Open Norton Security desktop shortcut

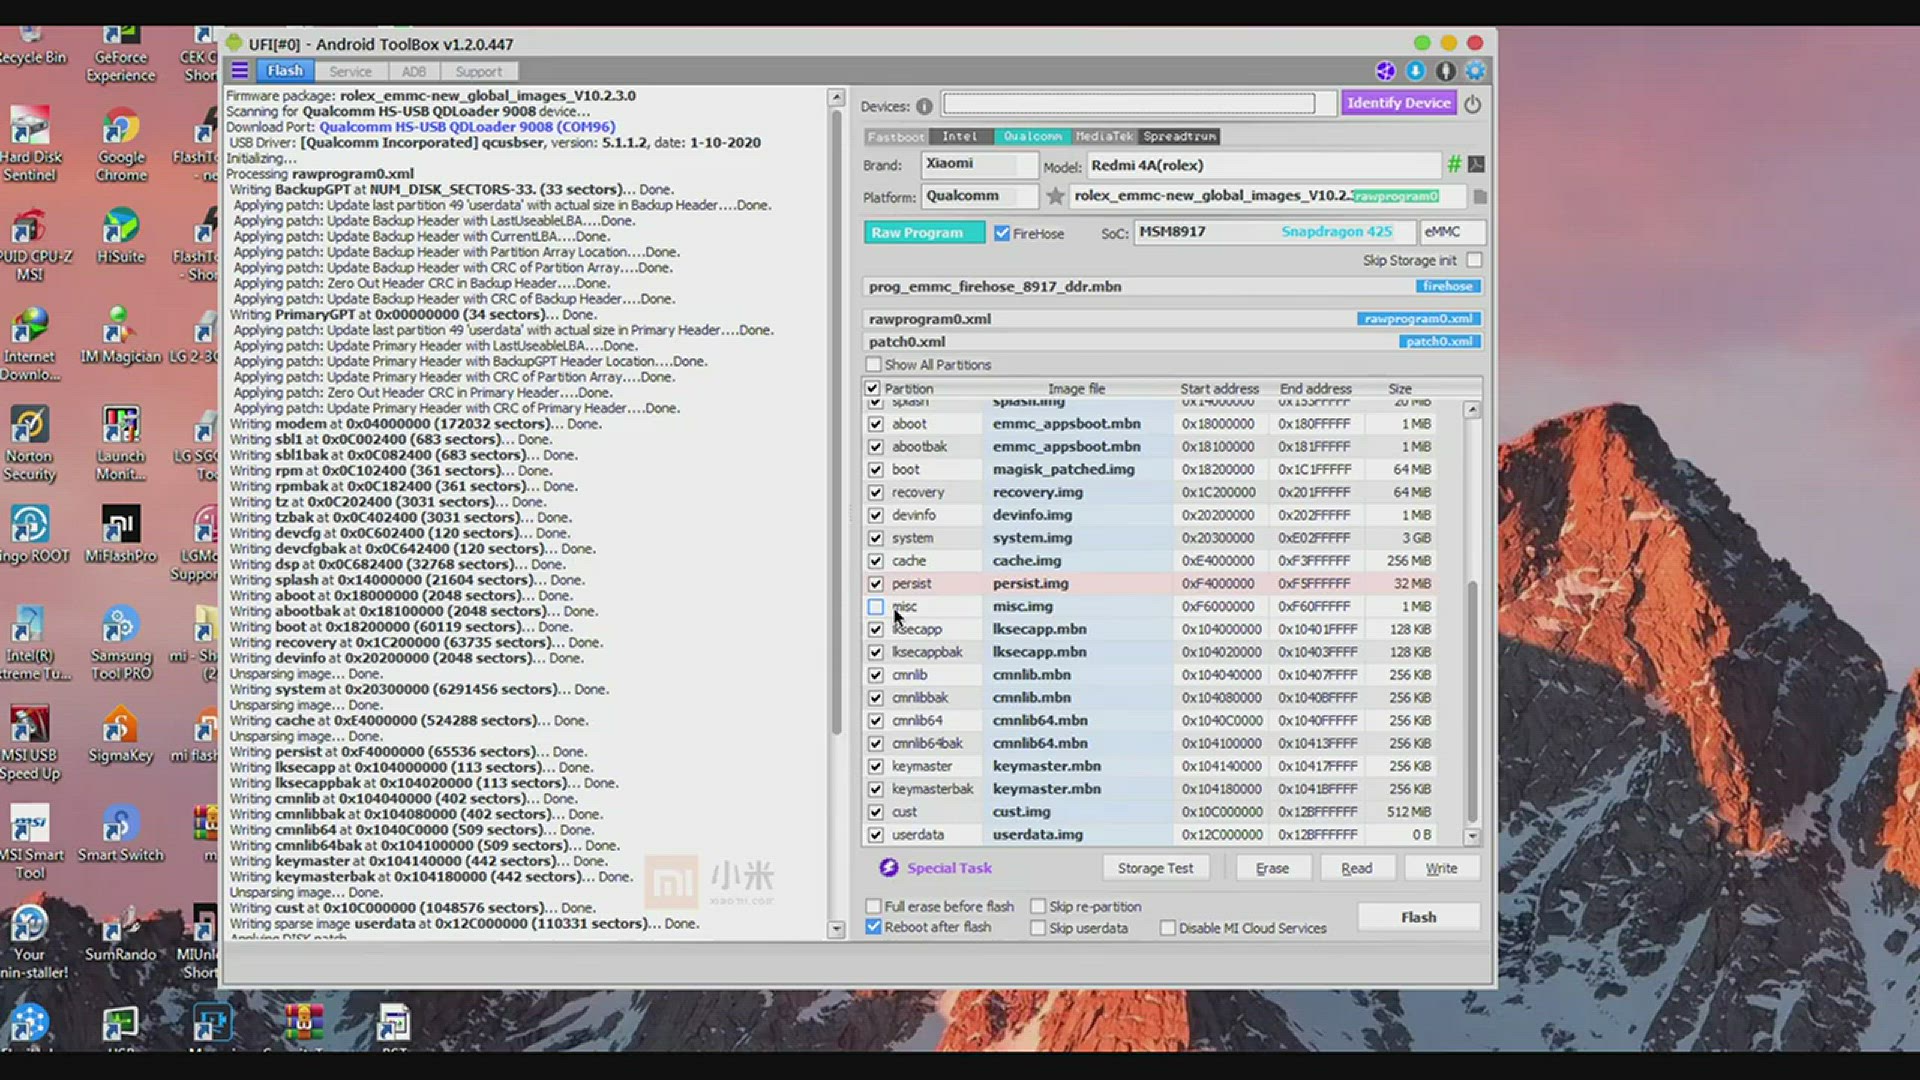[30, 444]
